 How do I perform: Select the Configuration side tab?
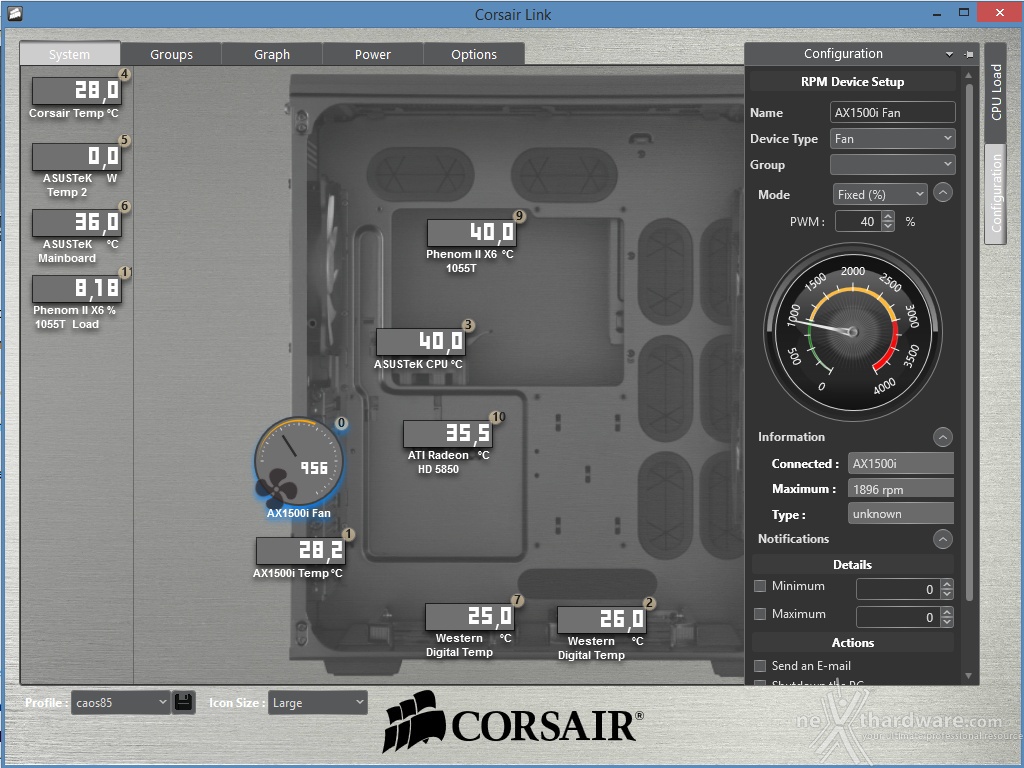pyautogui.click(x=996, y=194)
